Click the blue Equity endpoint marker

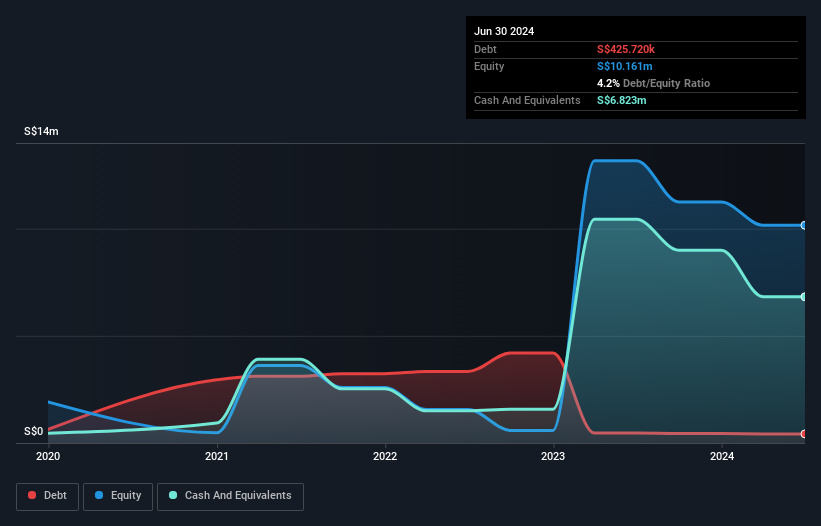[804, 226]
